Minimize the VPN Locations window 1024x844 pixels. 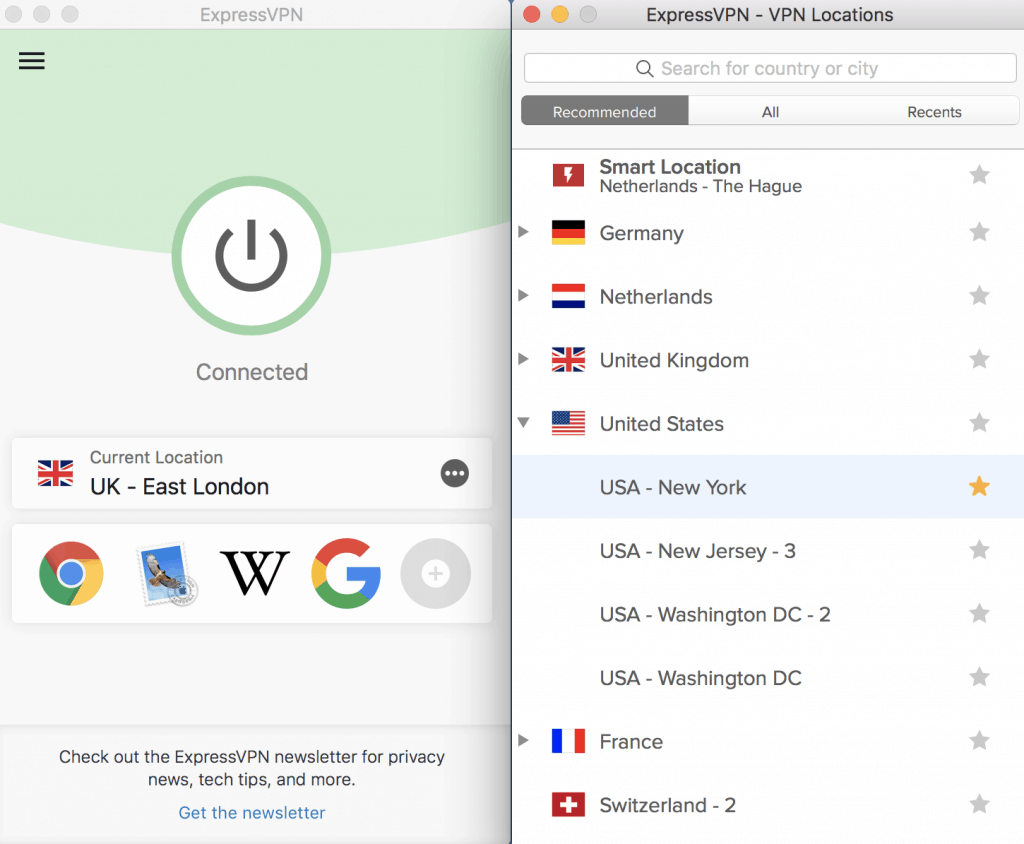pyautogui.click(x=560, y=14)
